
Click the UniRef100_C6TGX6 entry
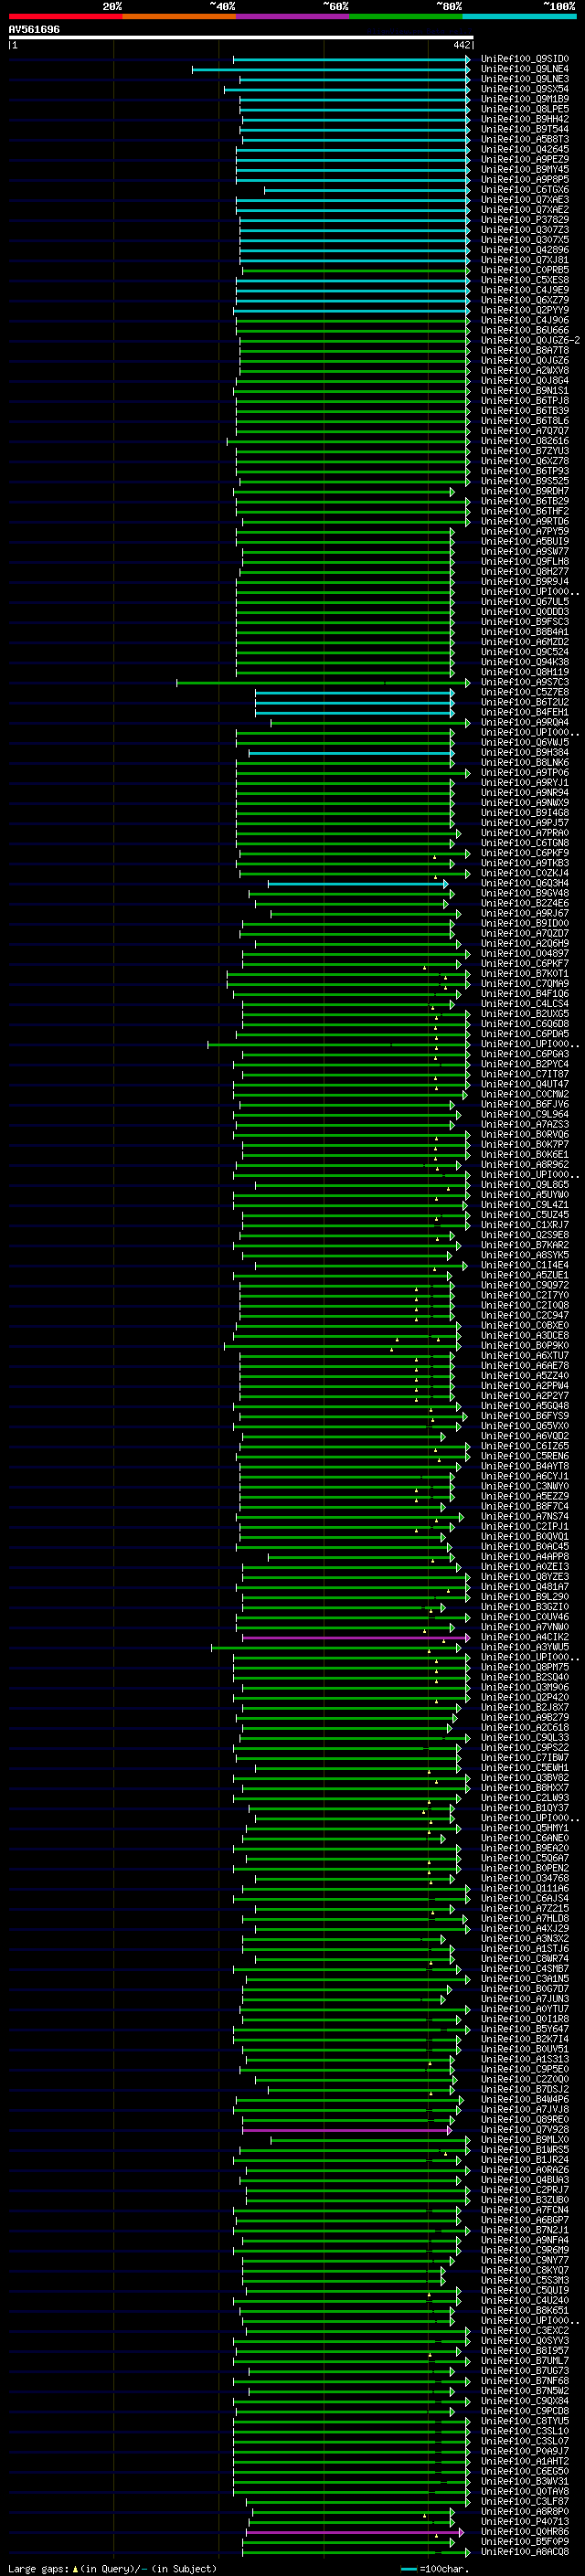pyautogui.click(x=525, y=190)
